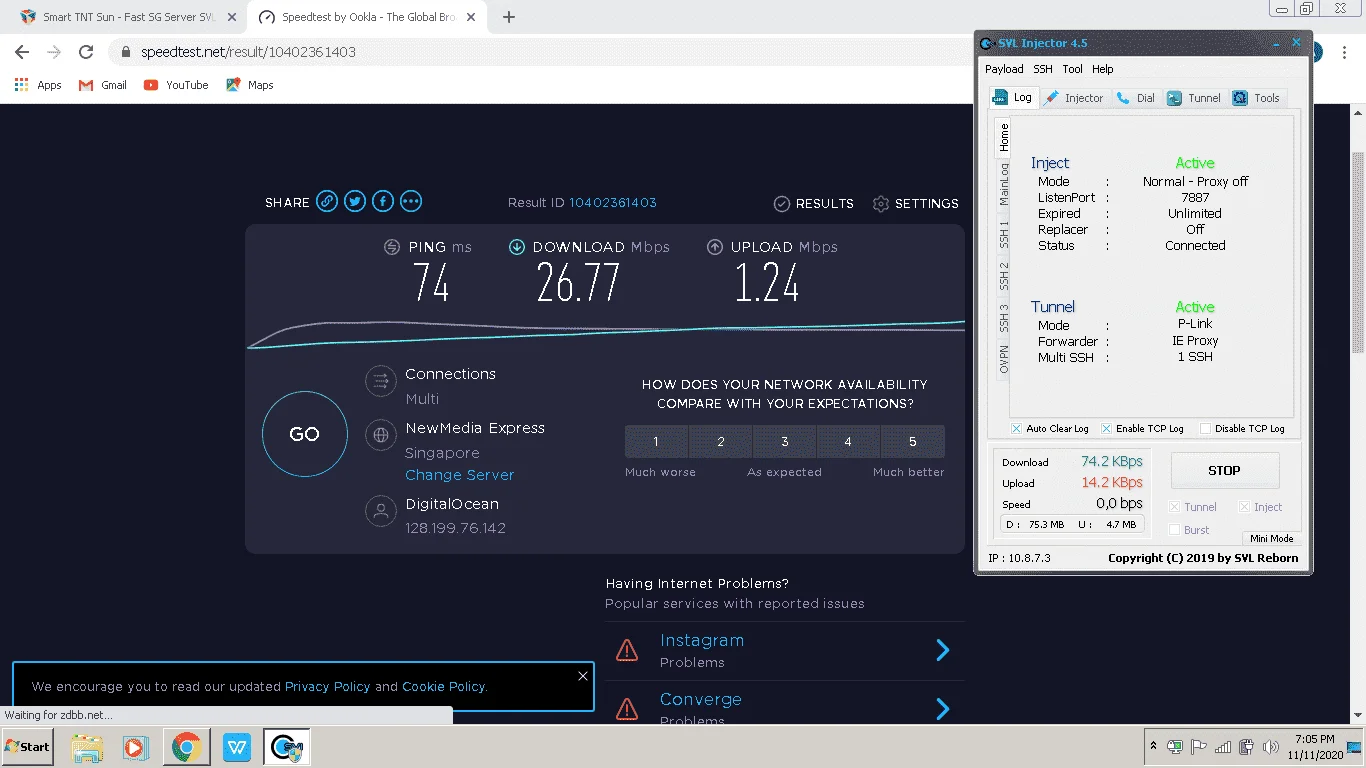
Task: Click the padlock icon in the address bar
Action: pos(125,52)
